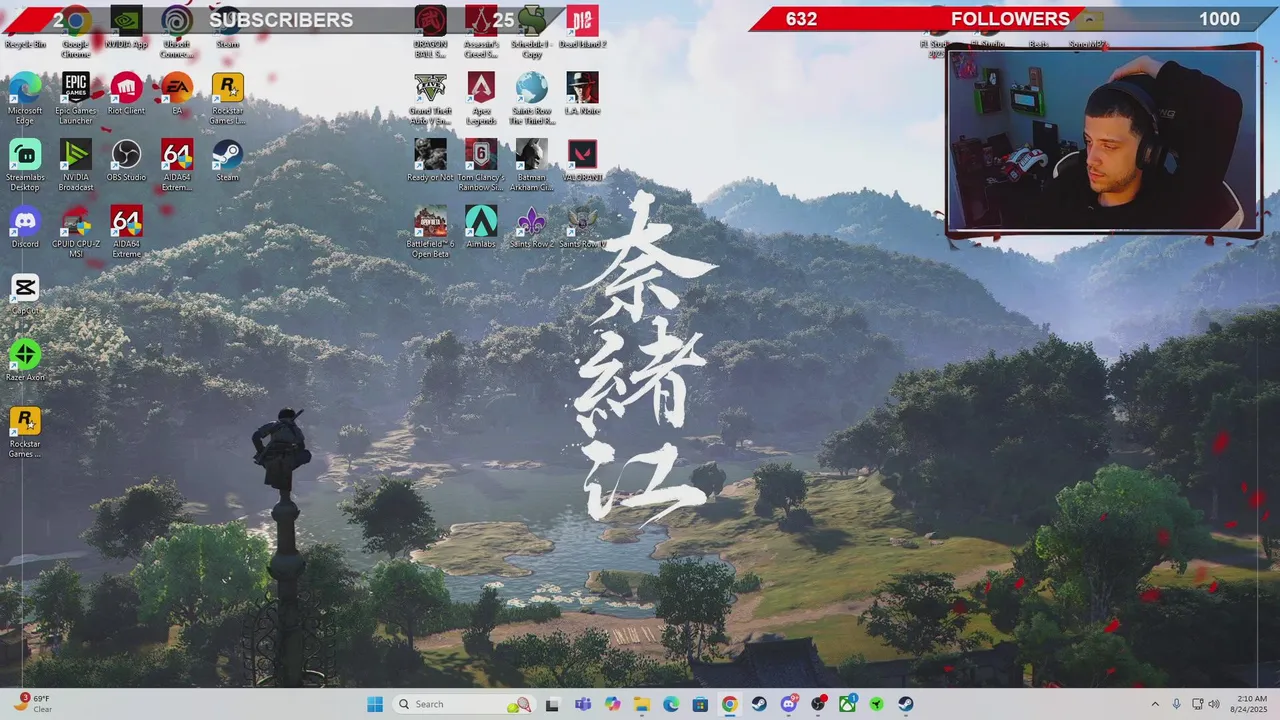Image resolution: width=1280 pixels, height=720 pixels.
Task: Select the Batman Arkham game shortcut
Action: click(531, 165)
